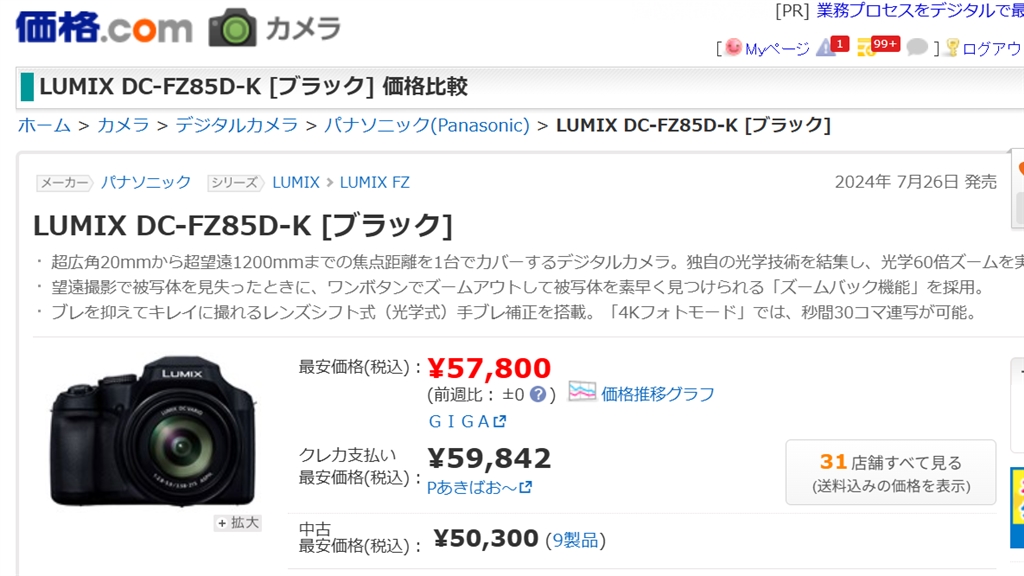
Task: Open パナソニック(Panasonic) breadcrumb link
Action: (427, 125)
